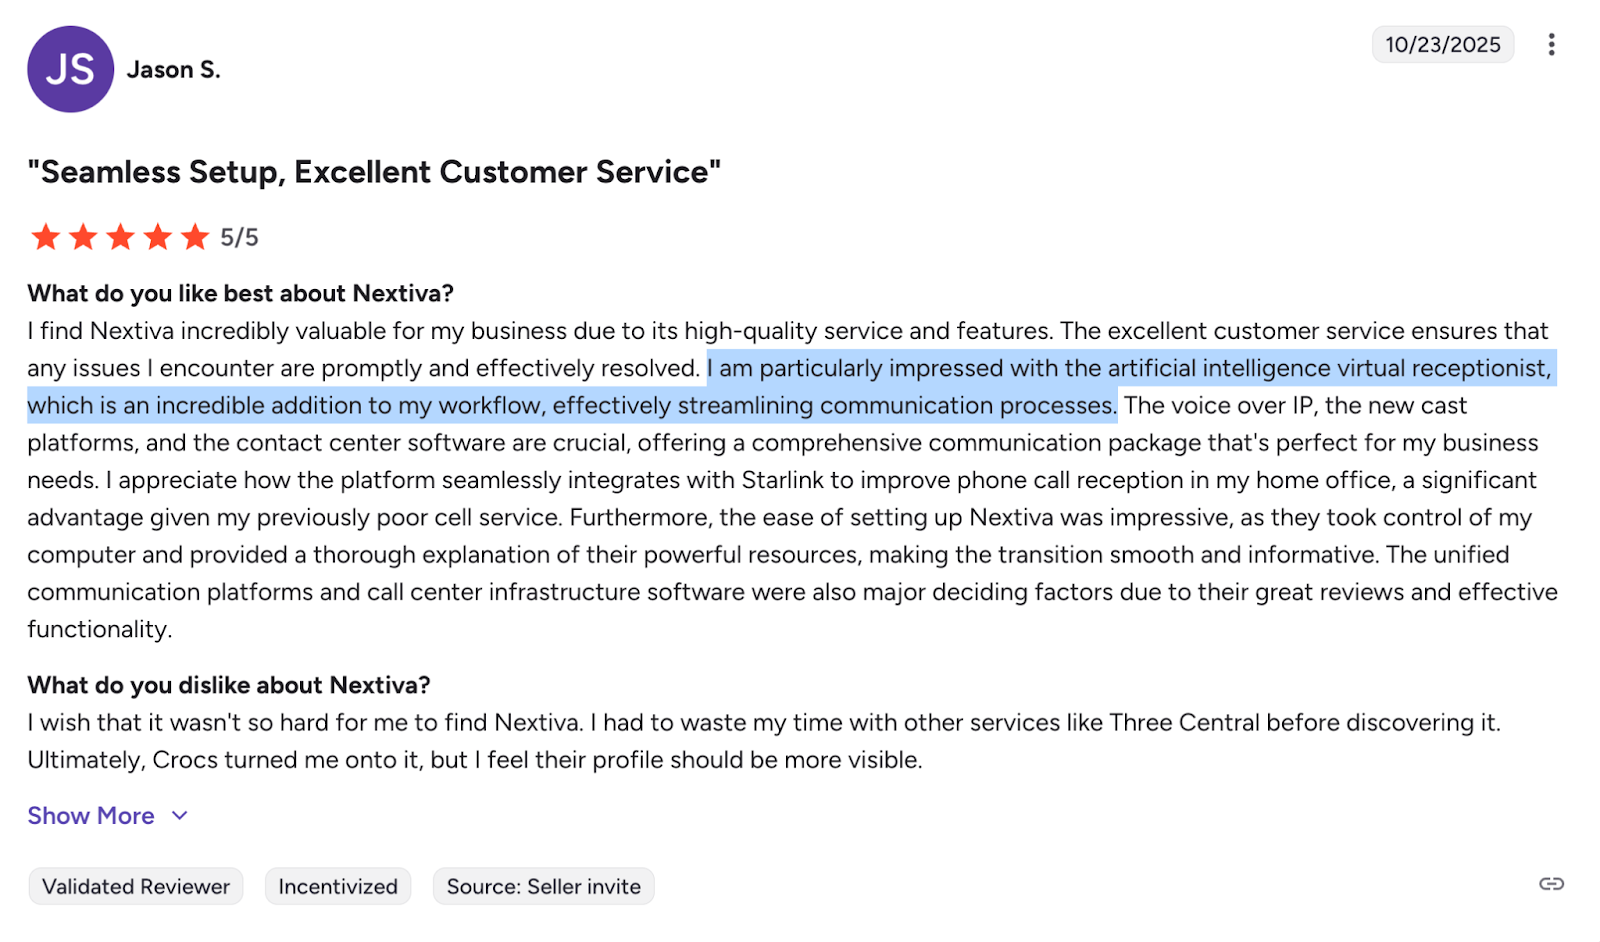The height and width of the screenshot is (942, 1600).
Task: Click the fifth, last rating star
Action: point(195,237)
